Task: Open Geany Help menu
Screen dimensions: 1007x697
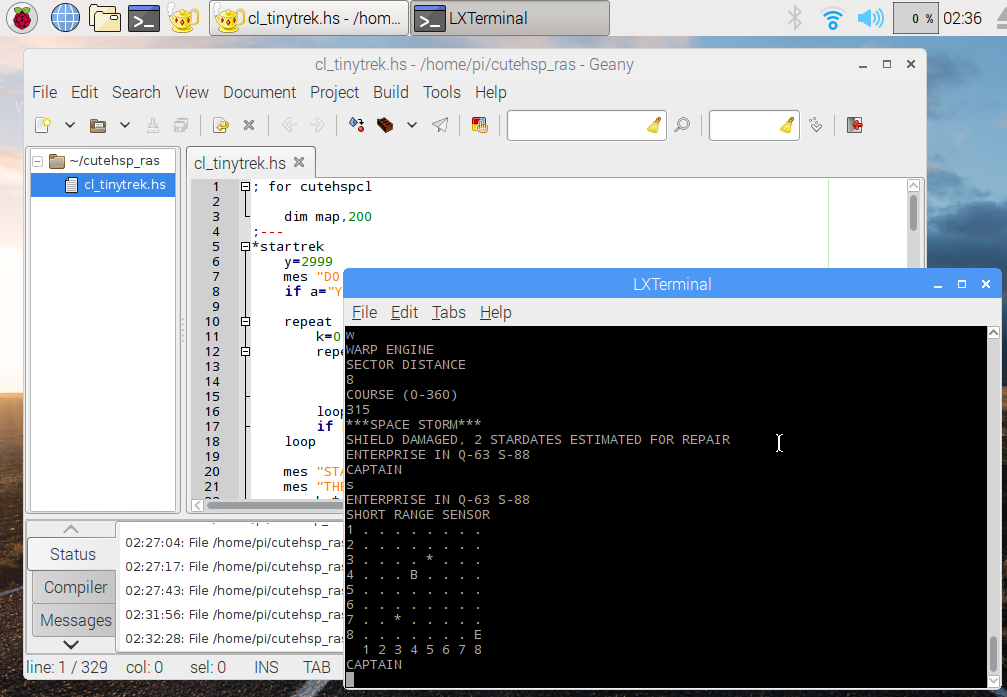Action: coord(491,93)
